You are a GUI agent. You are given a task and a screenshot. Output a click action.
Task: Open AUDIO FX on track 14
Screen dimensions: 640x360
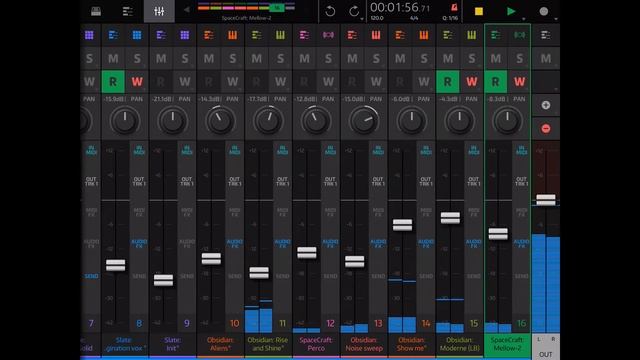425,244
